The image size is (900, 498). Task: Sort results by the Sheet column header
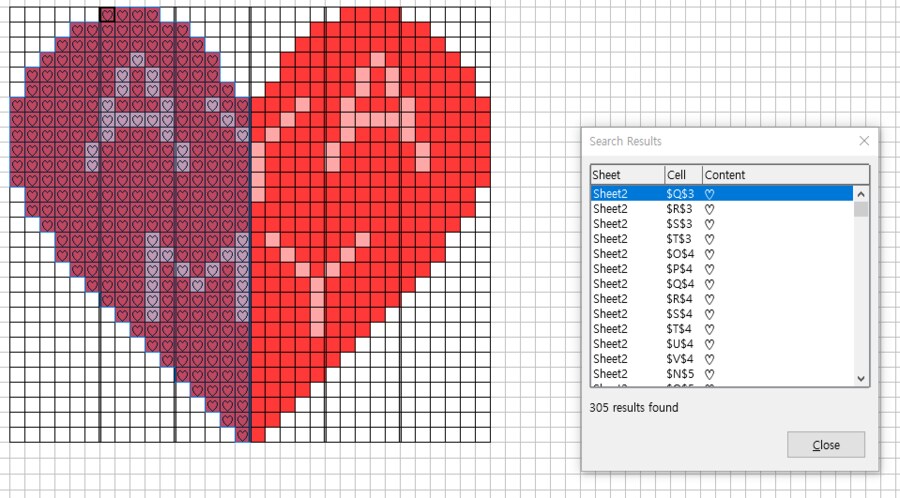(626, 175)
